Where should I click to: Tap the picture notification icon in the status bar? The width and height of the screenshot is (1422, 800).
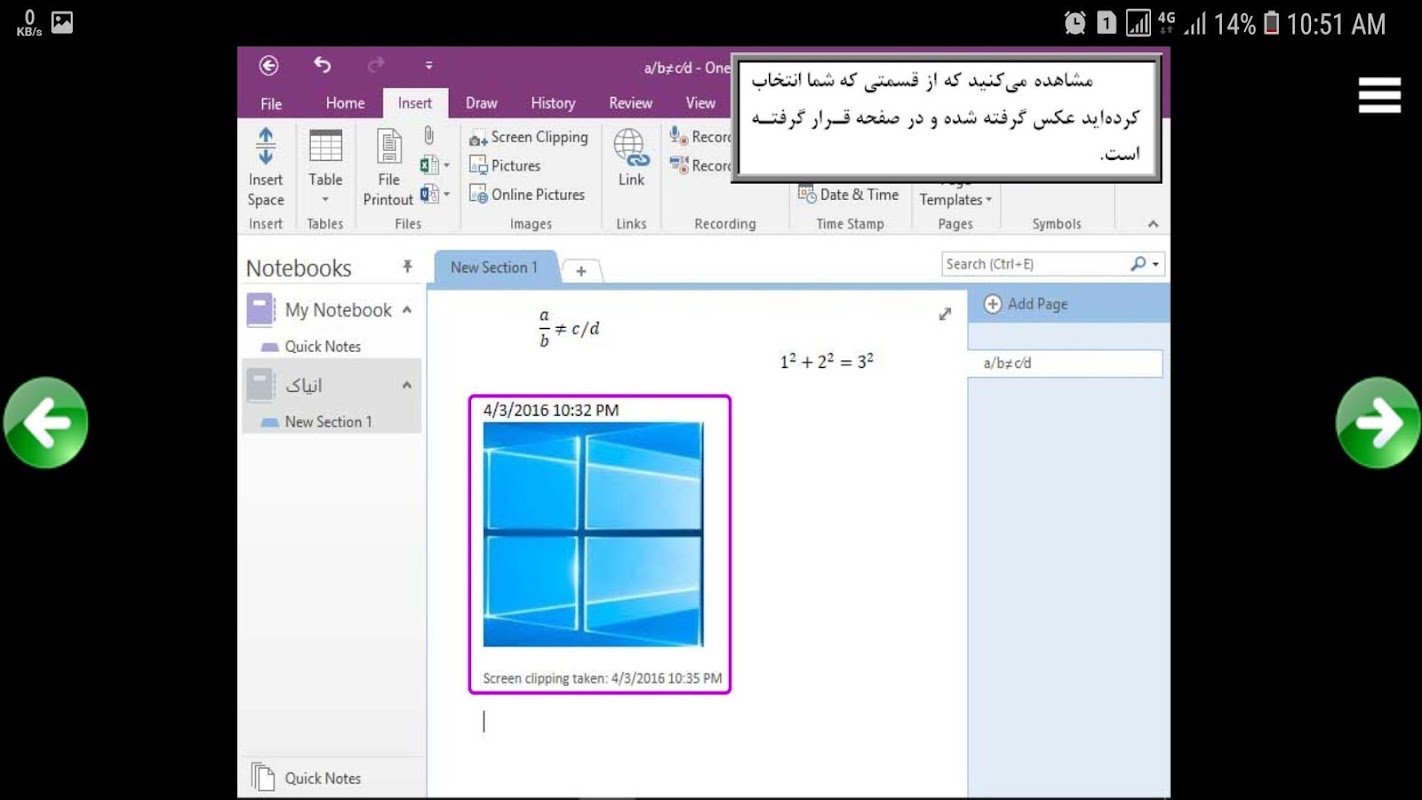(62, 22)
